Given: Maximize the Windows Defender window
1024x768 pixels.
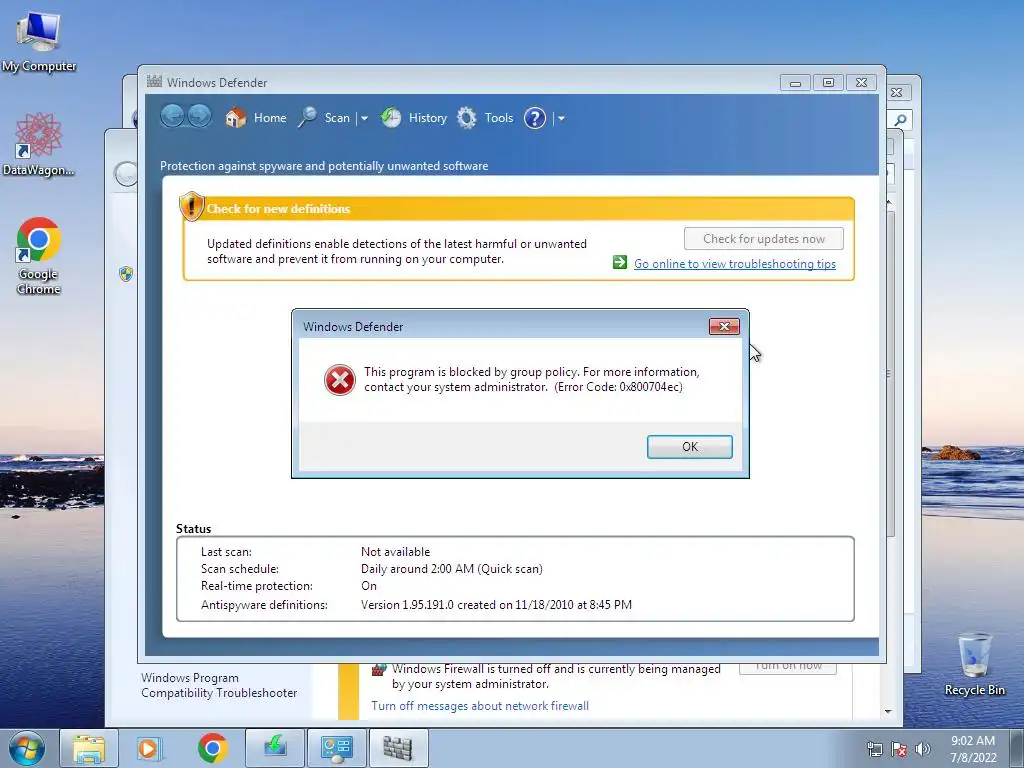Looking at the screenshot, I should point(828,83).
